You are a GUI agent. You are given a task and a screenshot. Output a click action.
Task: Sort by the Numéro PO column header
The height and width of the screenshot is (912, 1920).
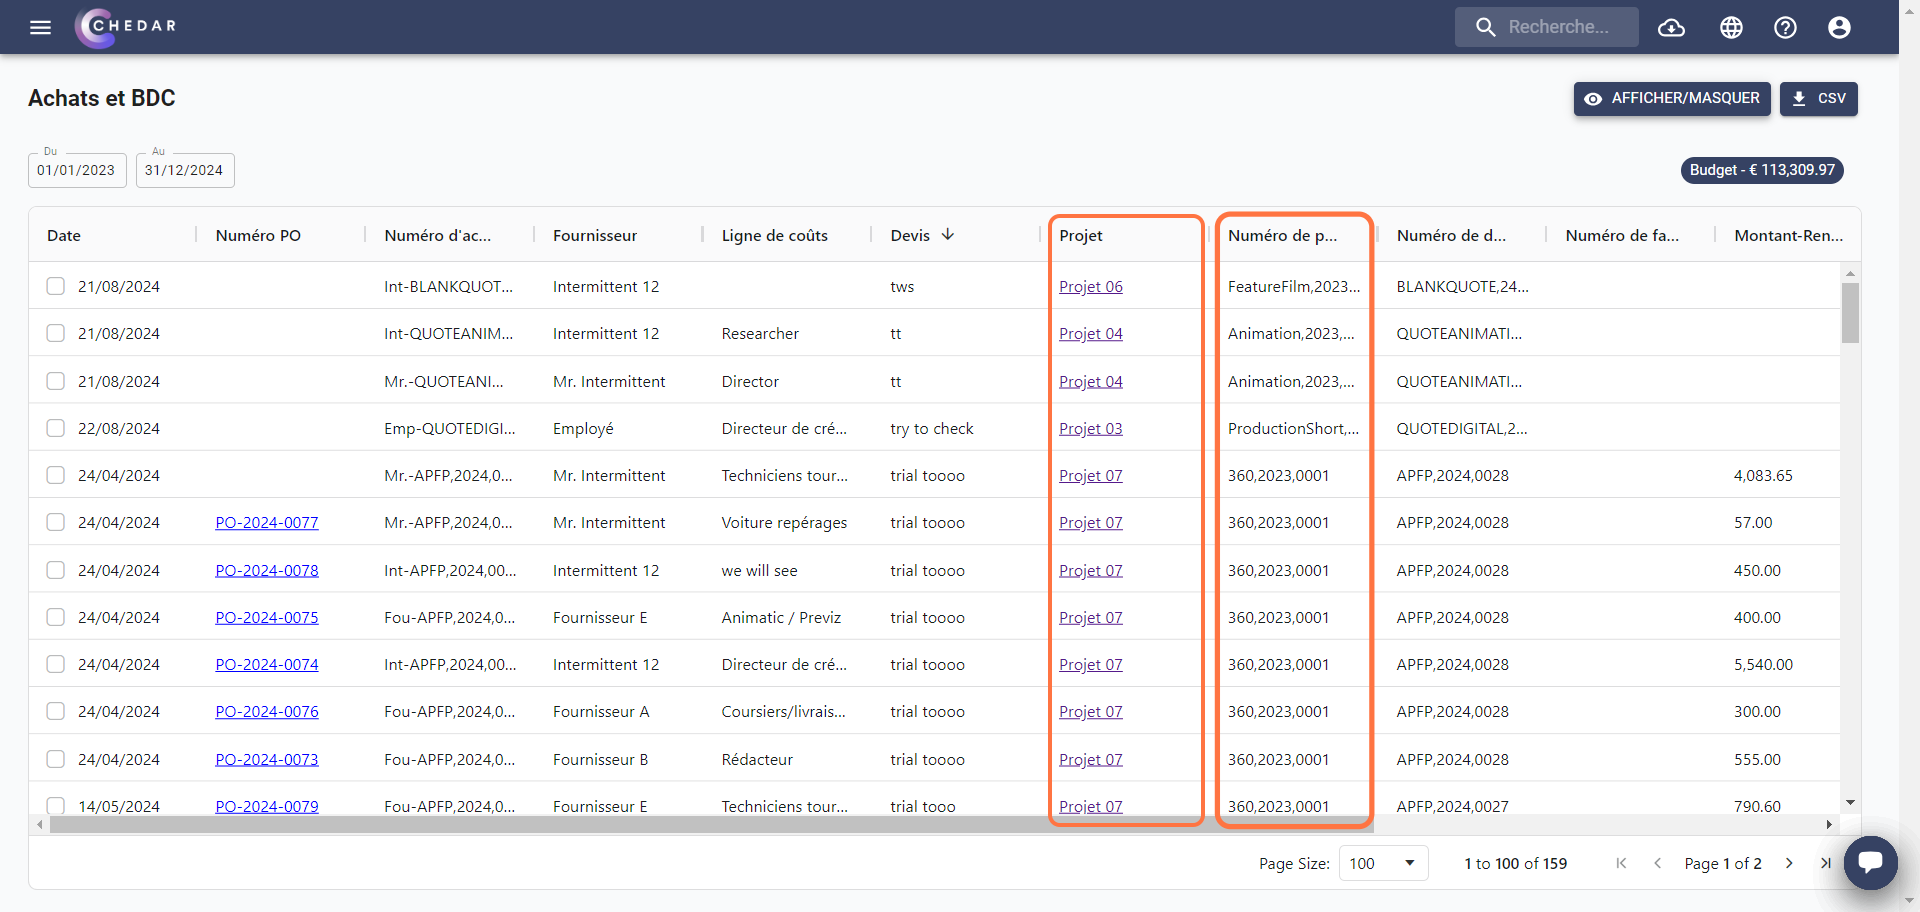coord(258,235)
